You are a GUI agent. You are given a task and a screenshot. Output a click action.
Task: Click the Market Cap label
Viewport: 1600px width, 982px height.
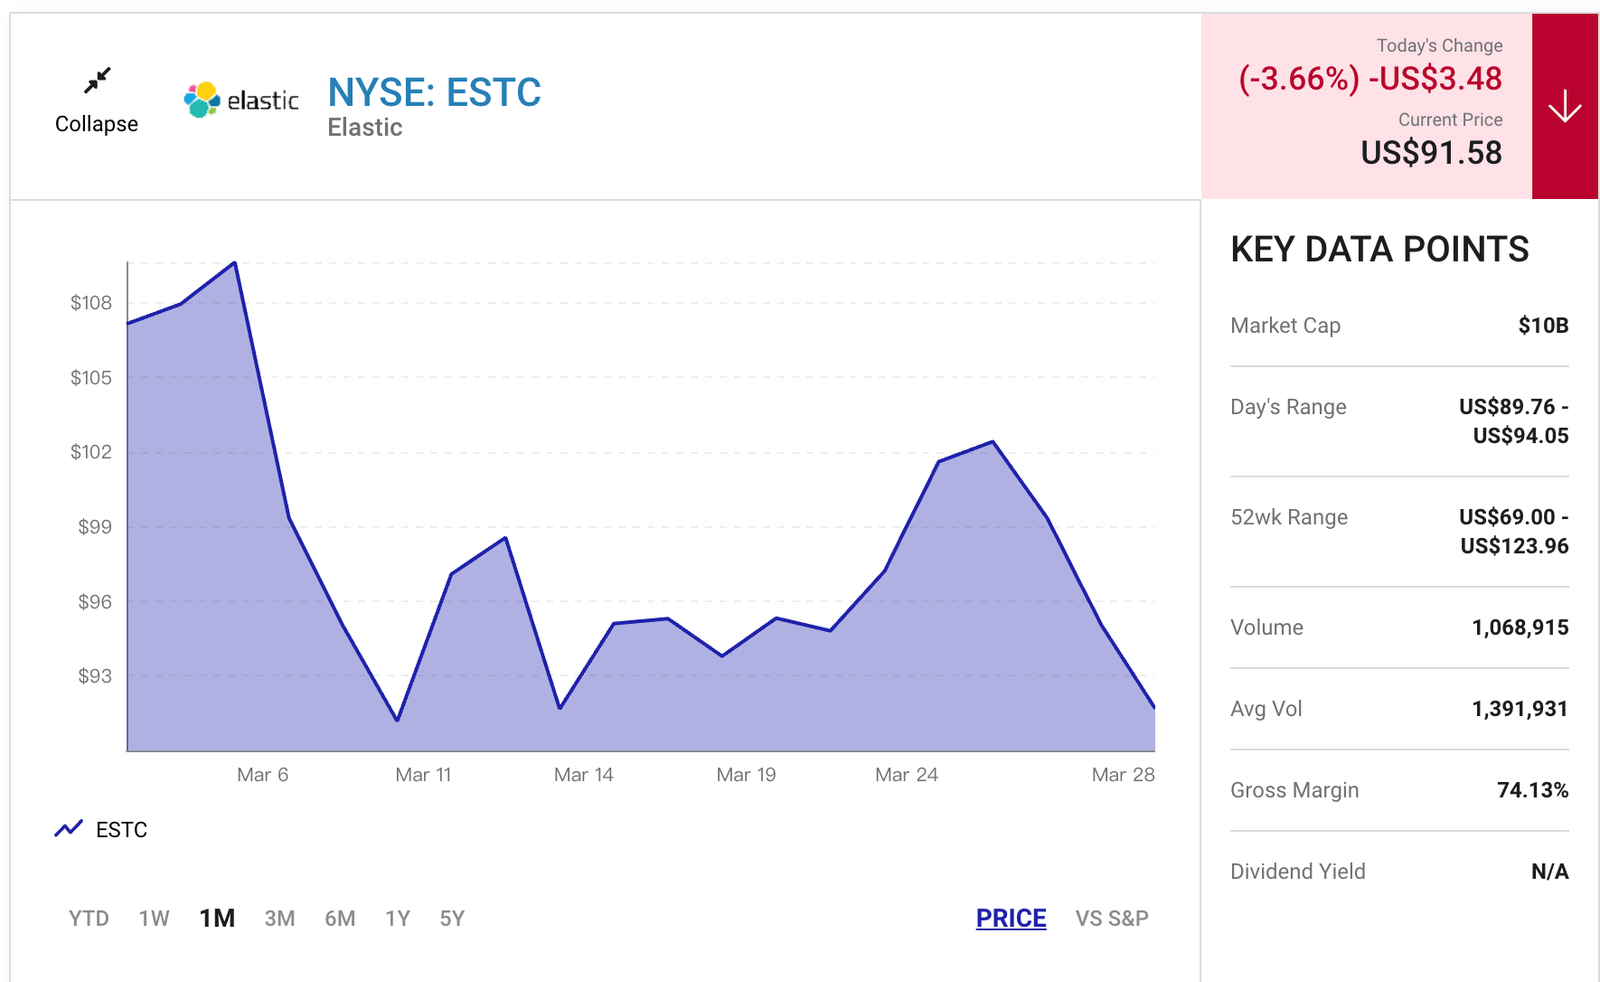1285,325
